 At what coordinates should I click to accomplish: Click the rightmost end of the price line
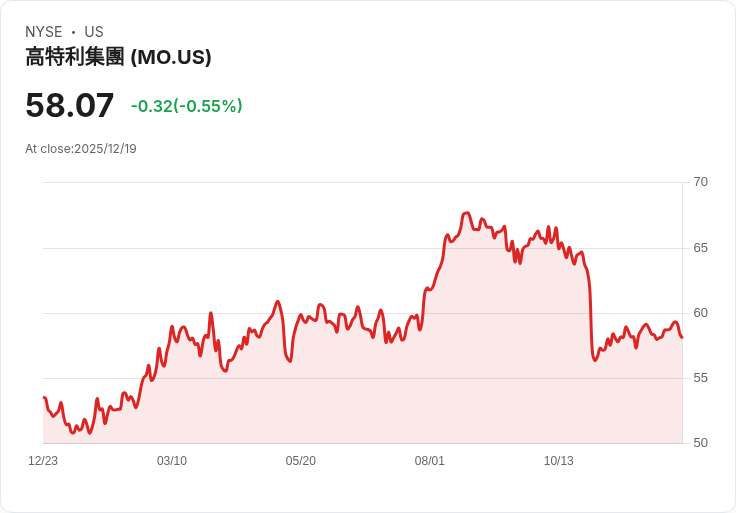682,337
